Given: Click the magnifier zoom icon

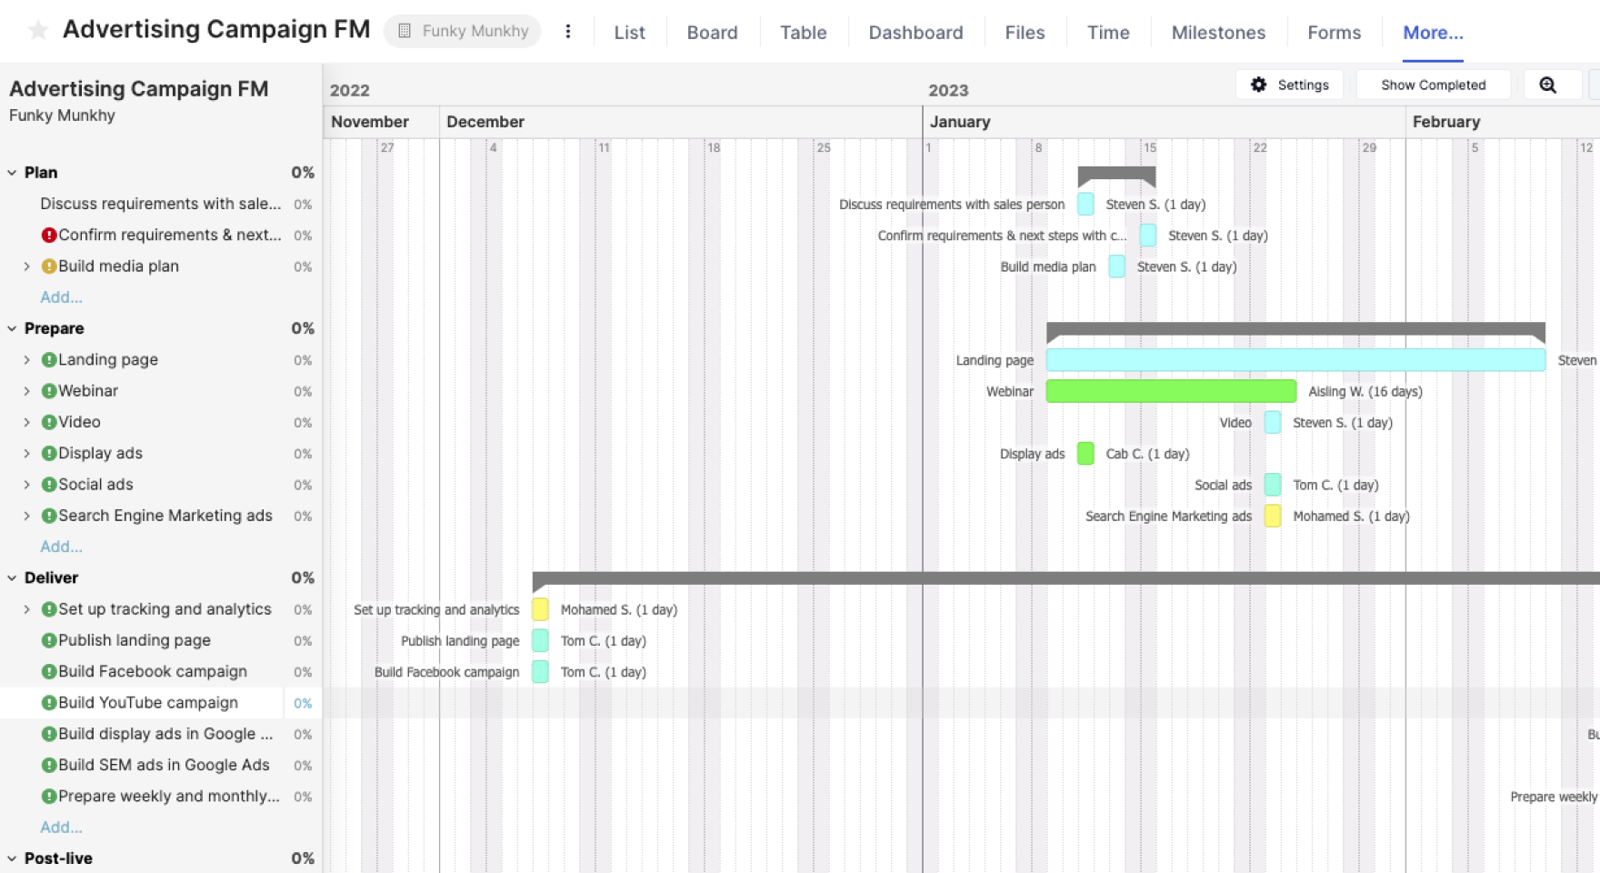Looking at the screenshot, I should (1547, 85).
